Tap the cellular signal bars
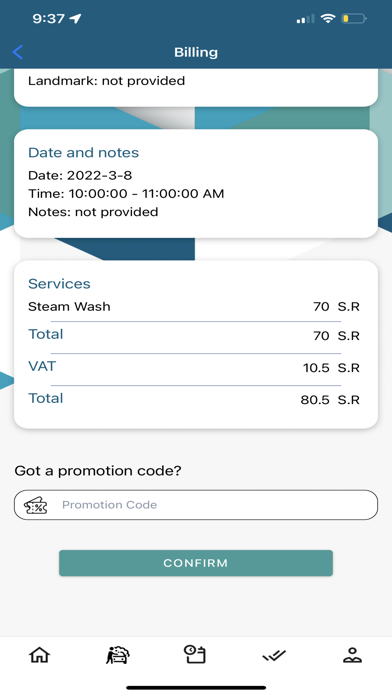The width and height of the screenshot is (392, 696). 305,19
